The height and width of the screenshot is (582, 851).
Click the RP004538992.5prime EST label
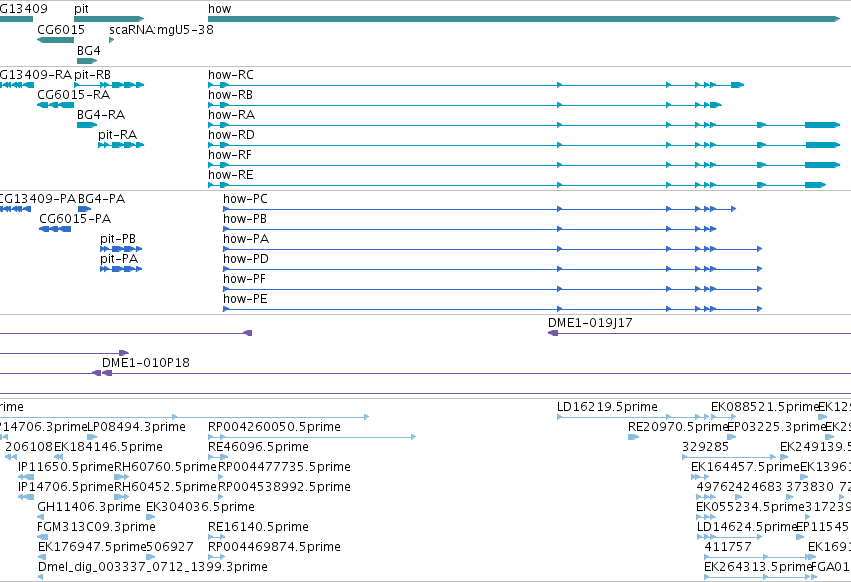tap(284, 488)
